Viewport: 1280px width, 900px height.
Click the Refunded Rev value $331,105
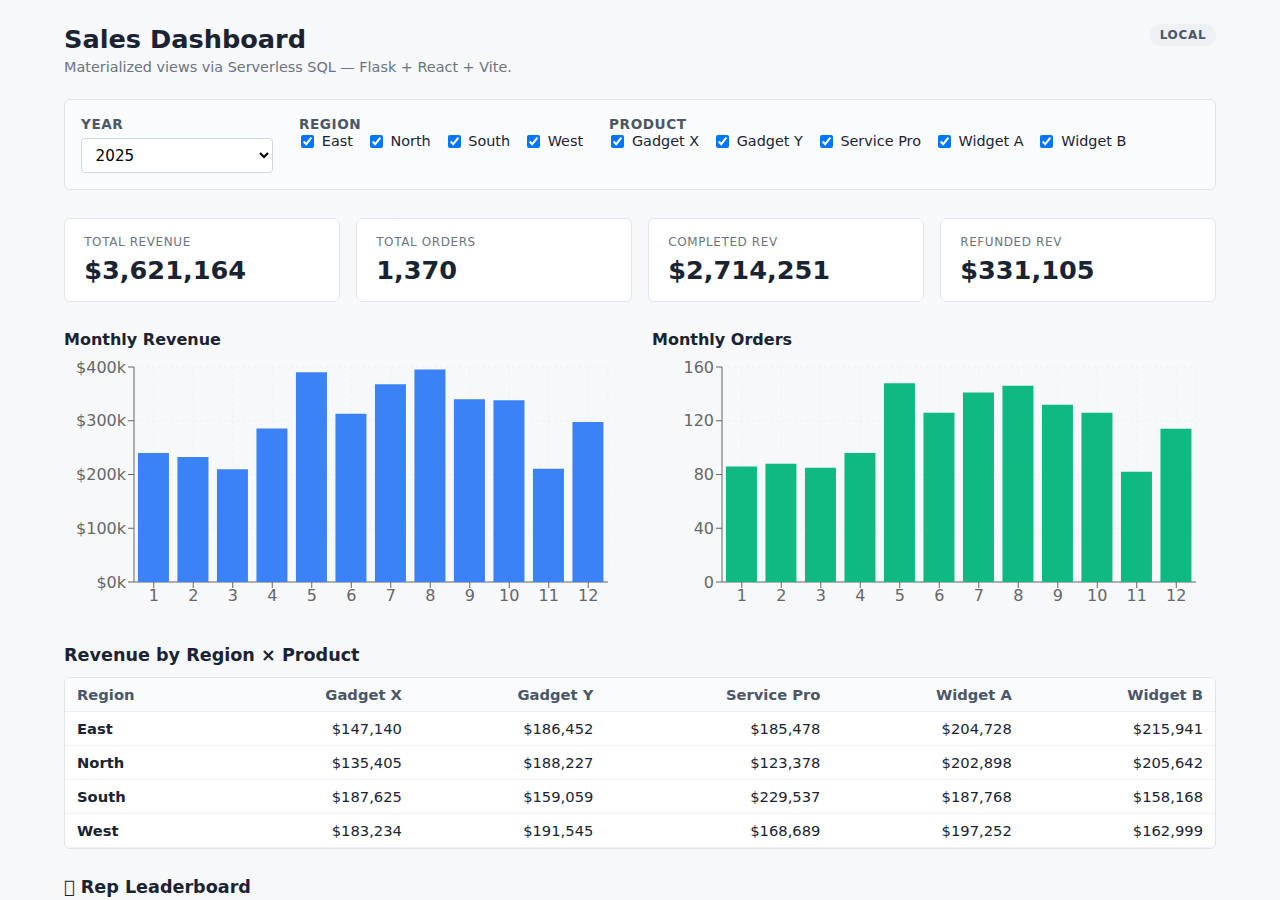point(1027,271)
